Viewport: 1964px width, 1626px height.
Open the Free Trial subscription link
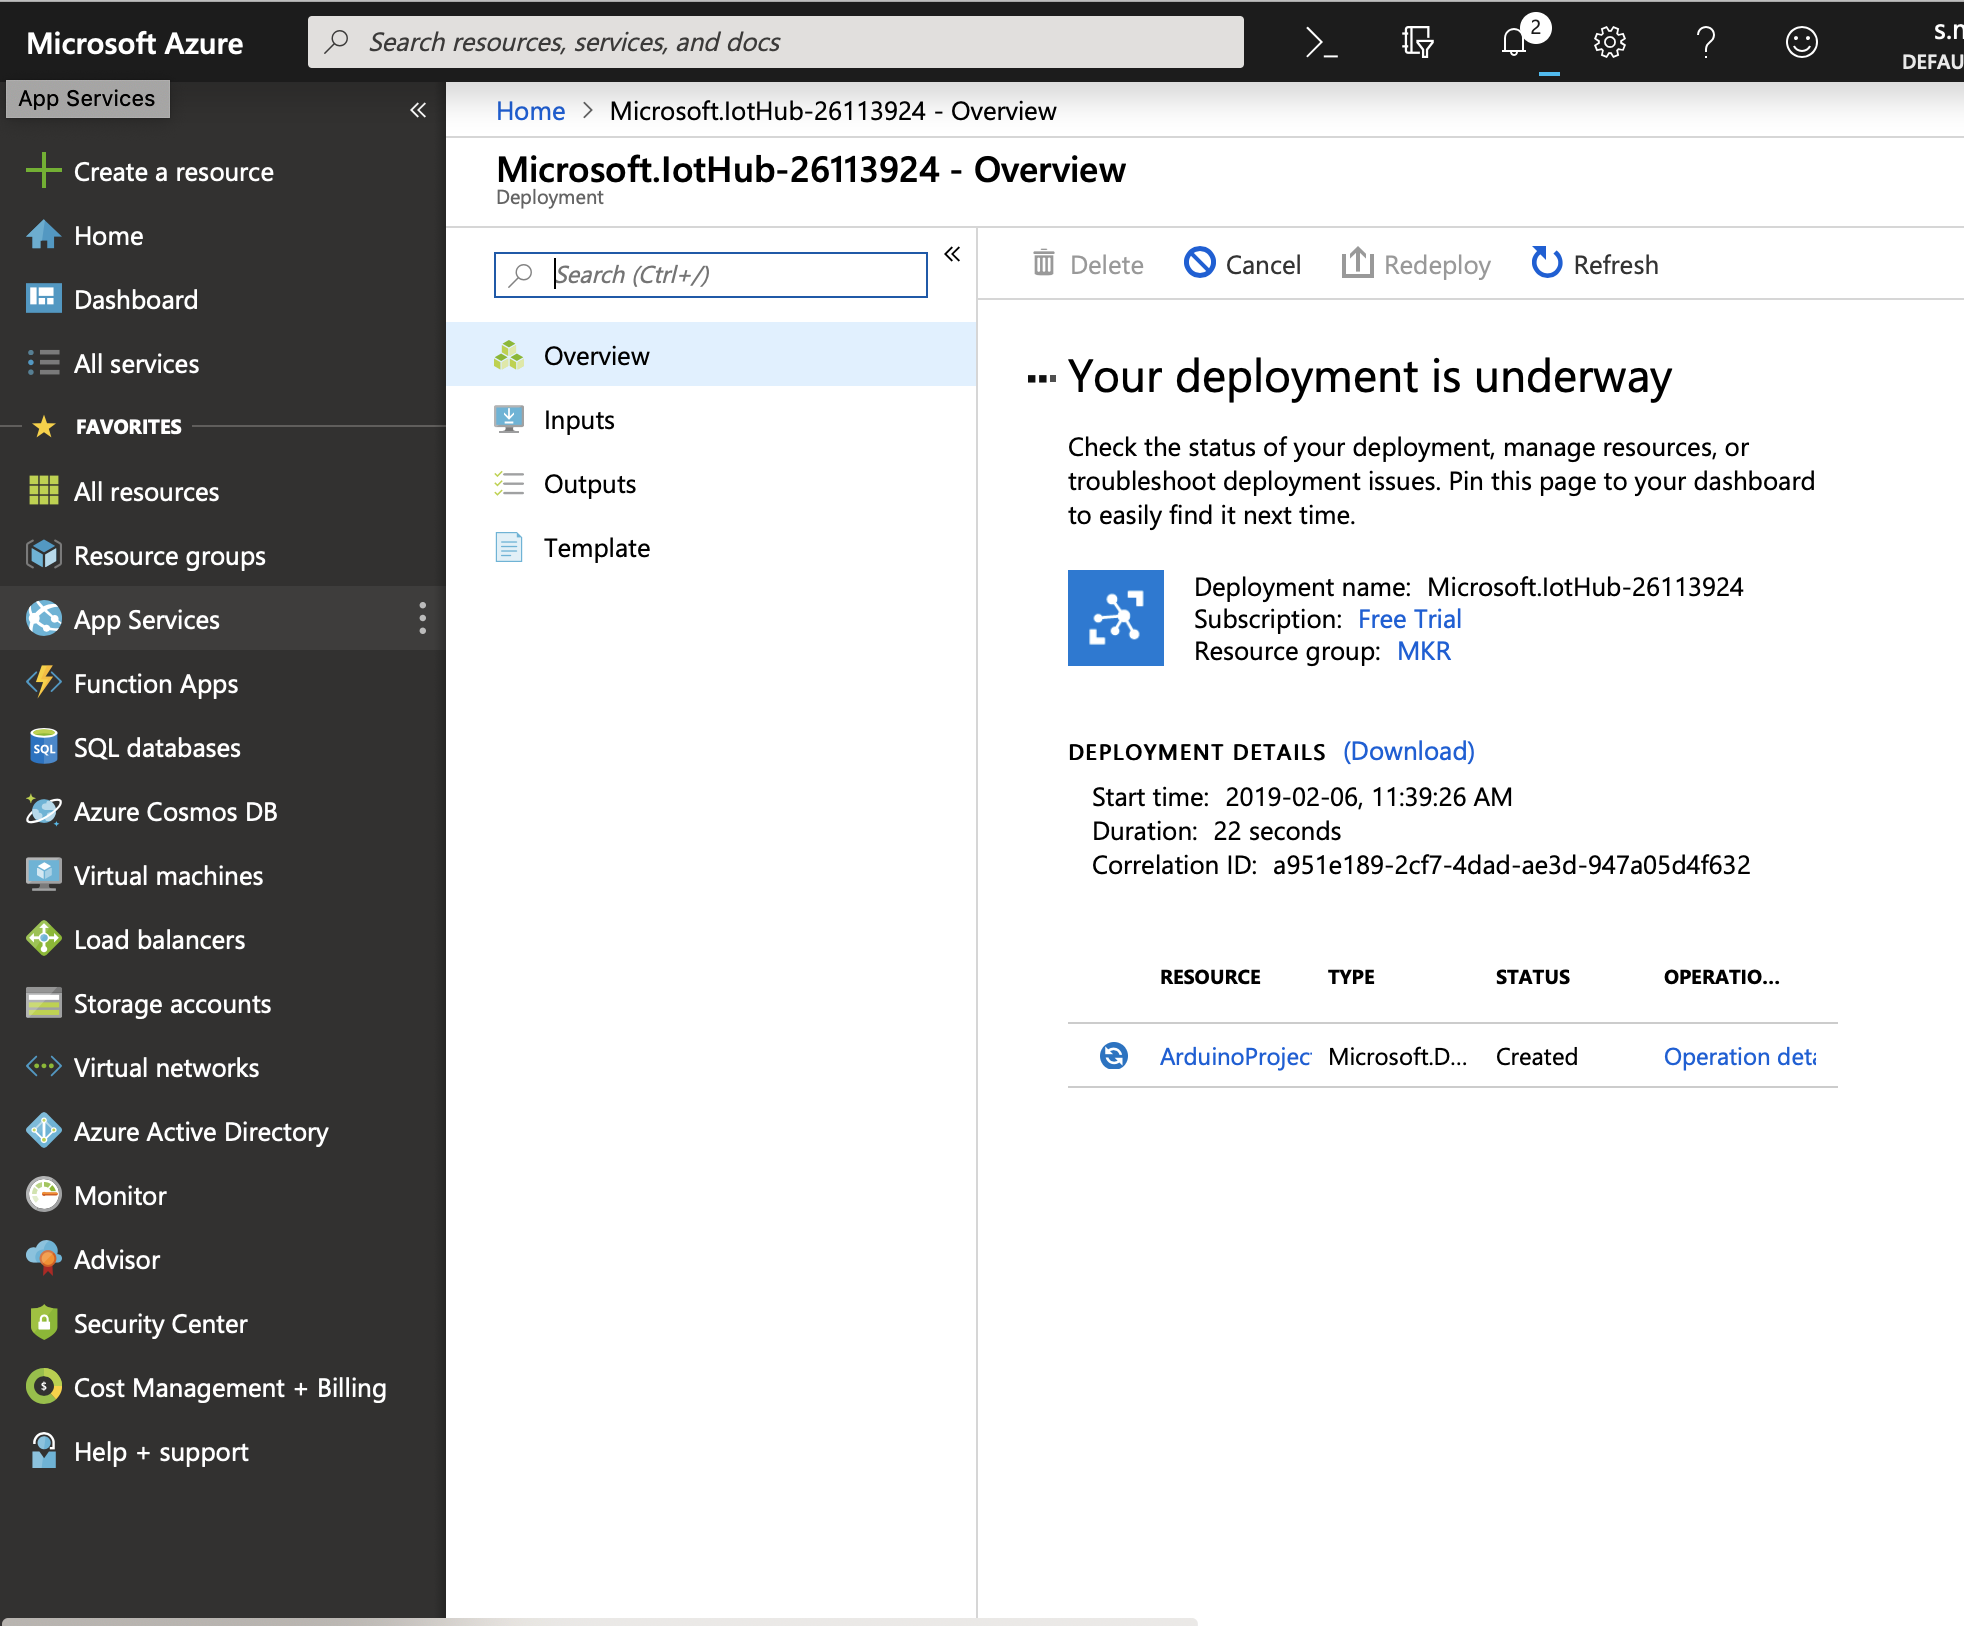tap(1409, 618)
